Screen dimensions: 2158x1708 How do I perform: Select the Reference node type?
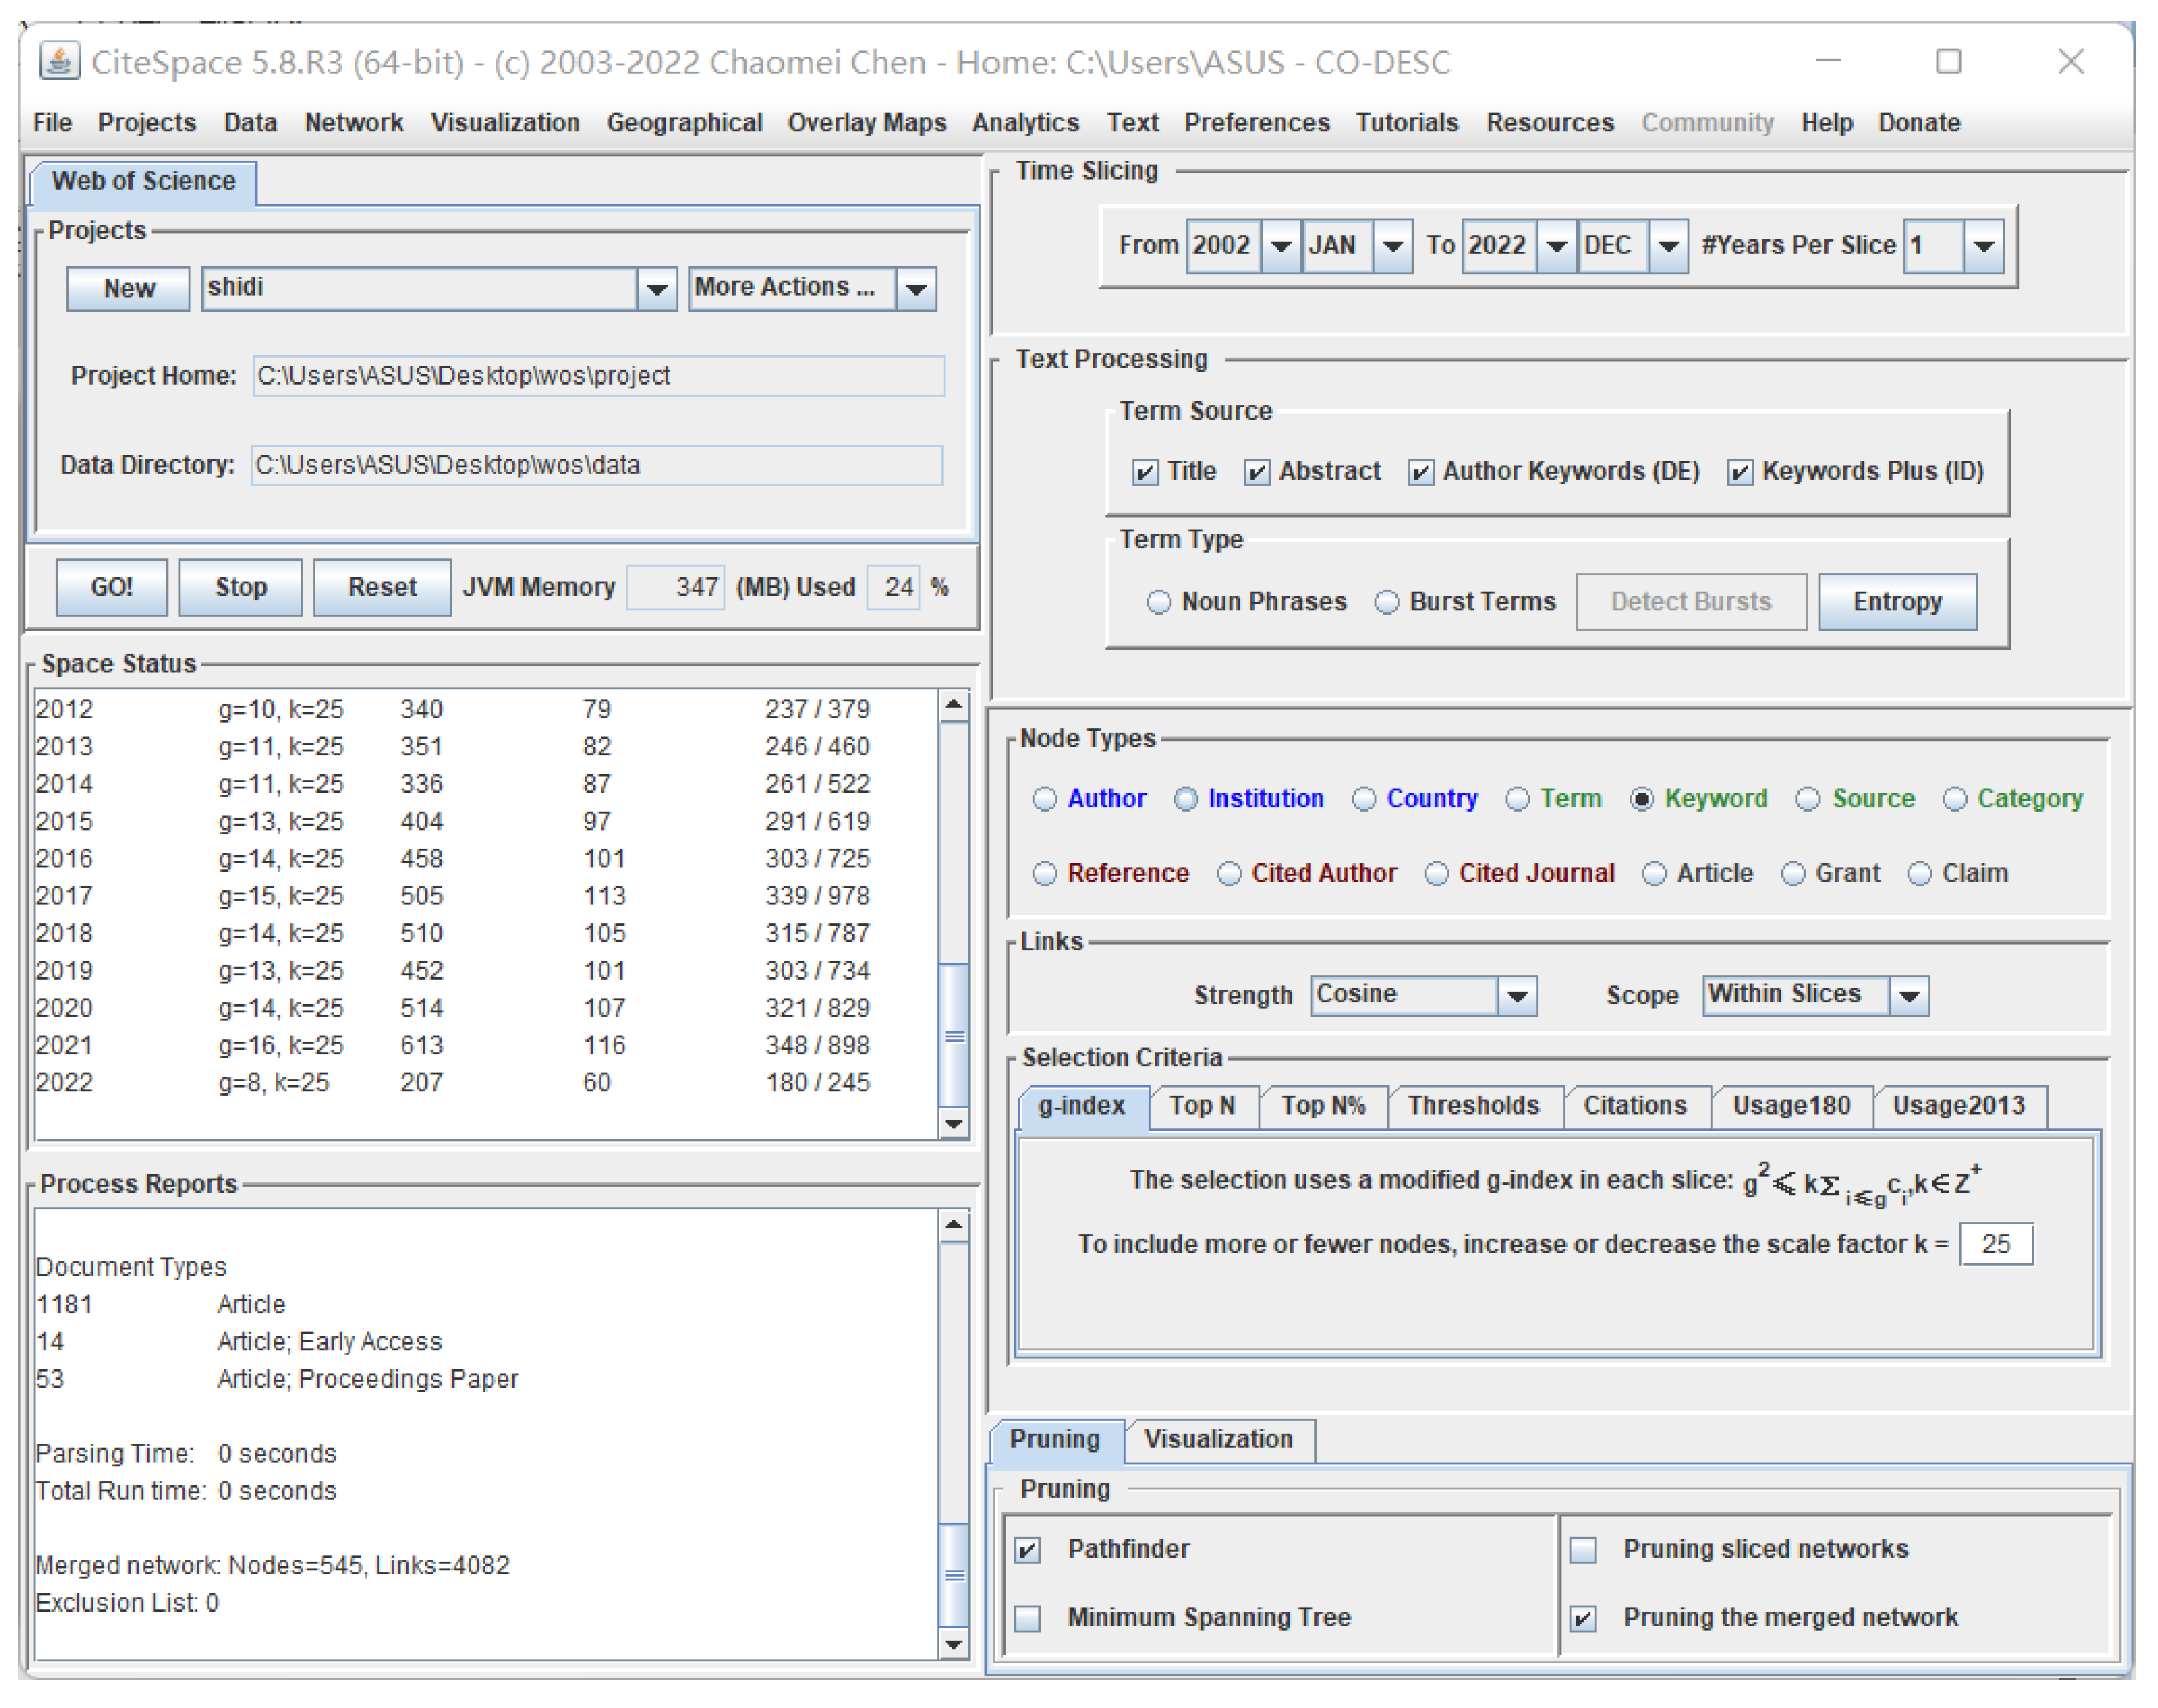pos(1045,874)
